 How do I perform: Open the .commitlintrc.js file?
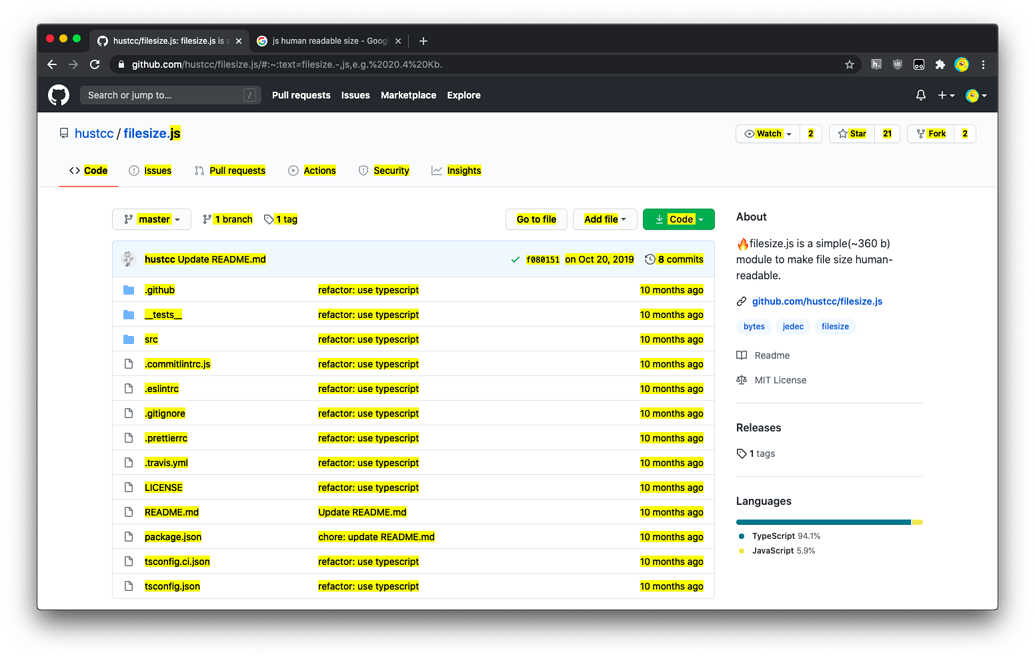[178, 364]
